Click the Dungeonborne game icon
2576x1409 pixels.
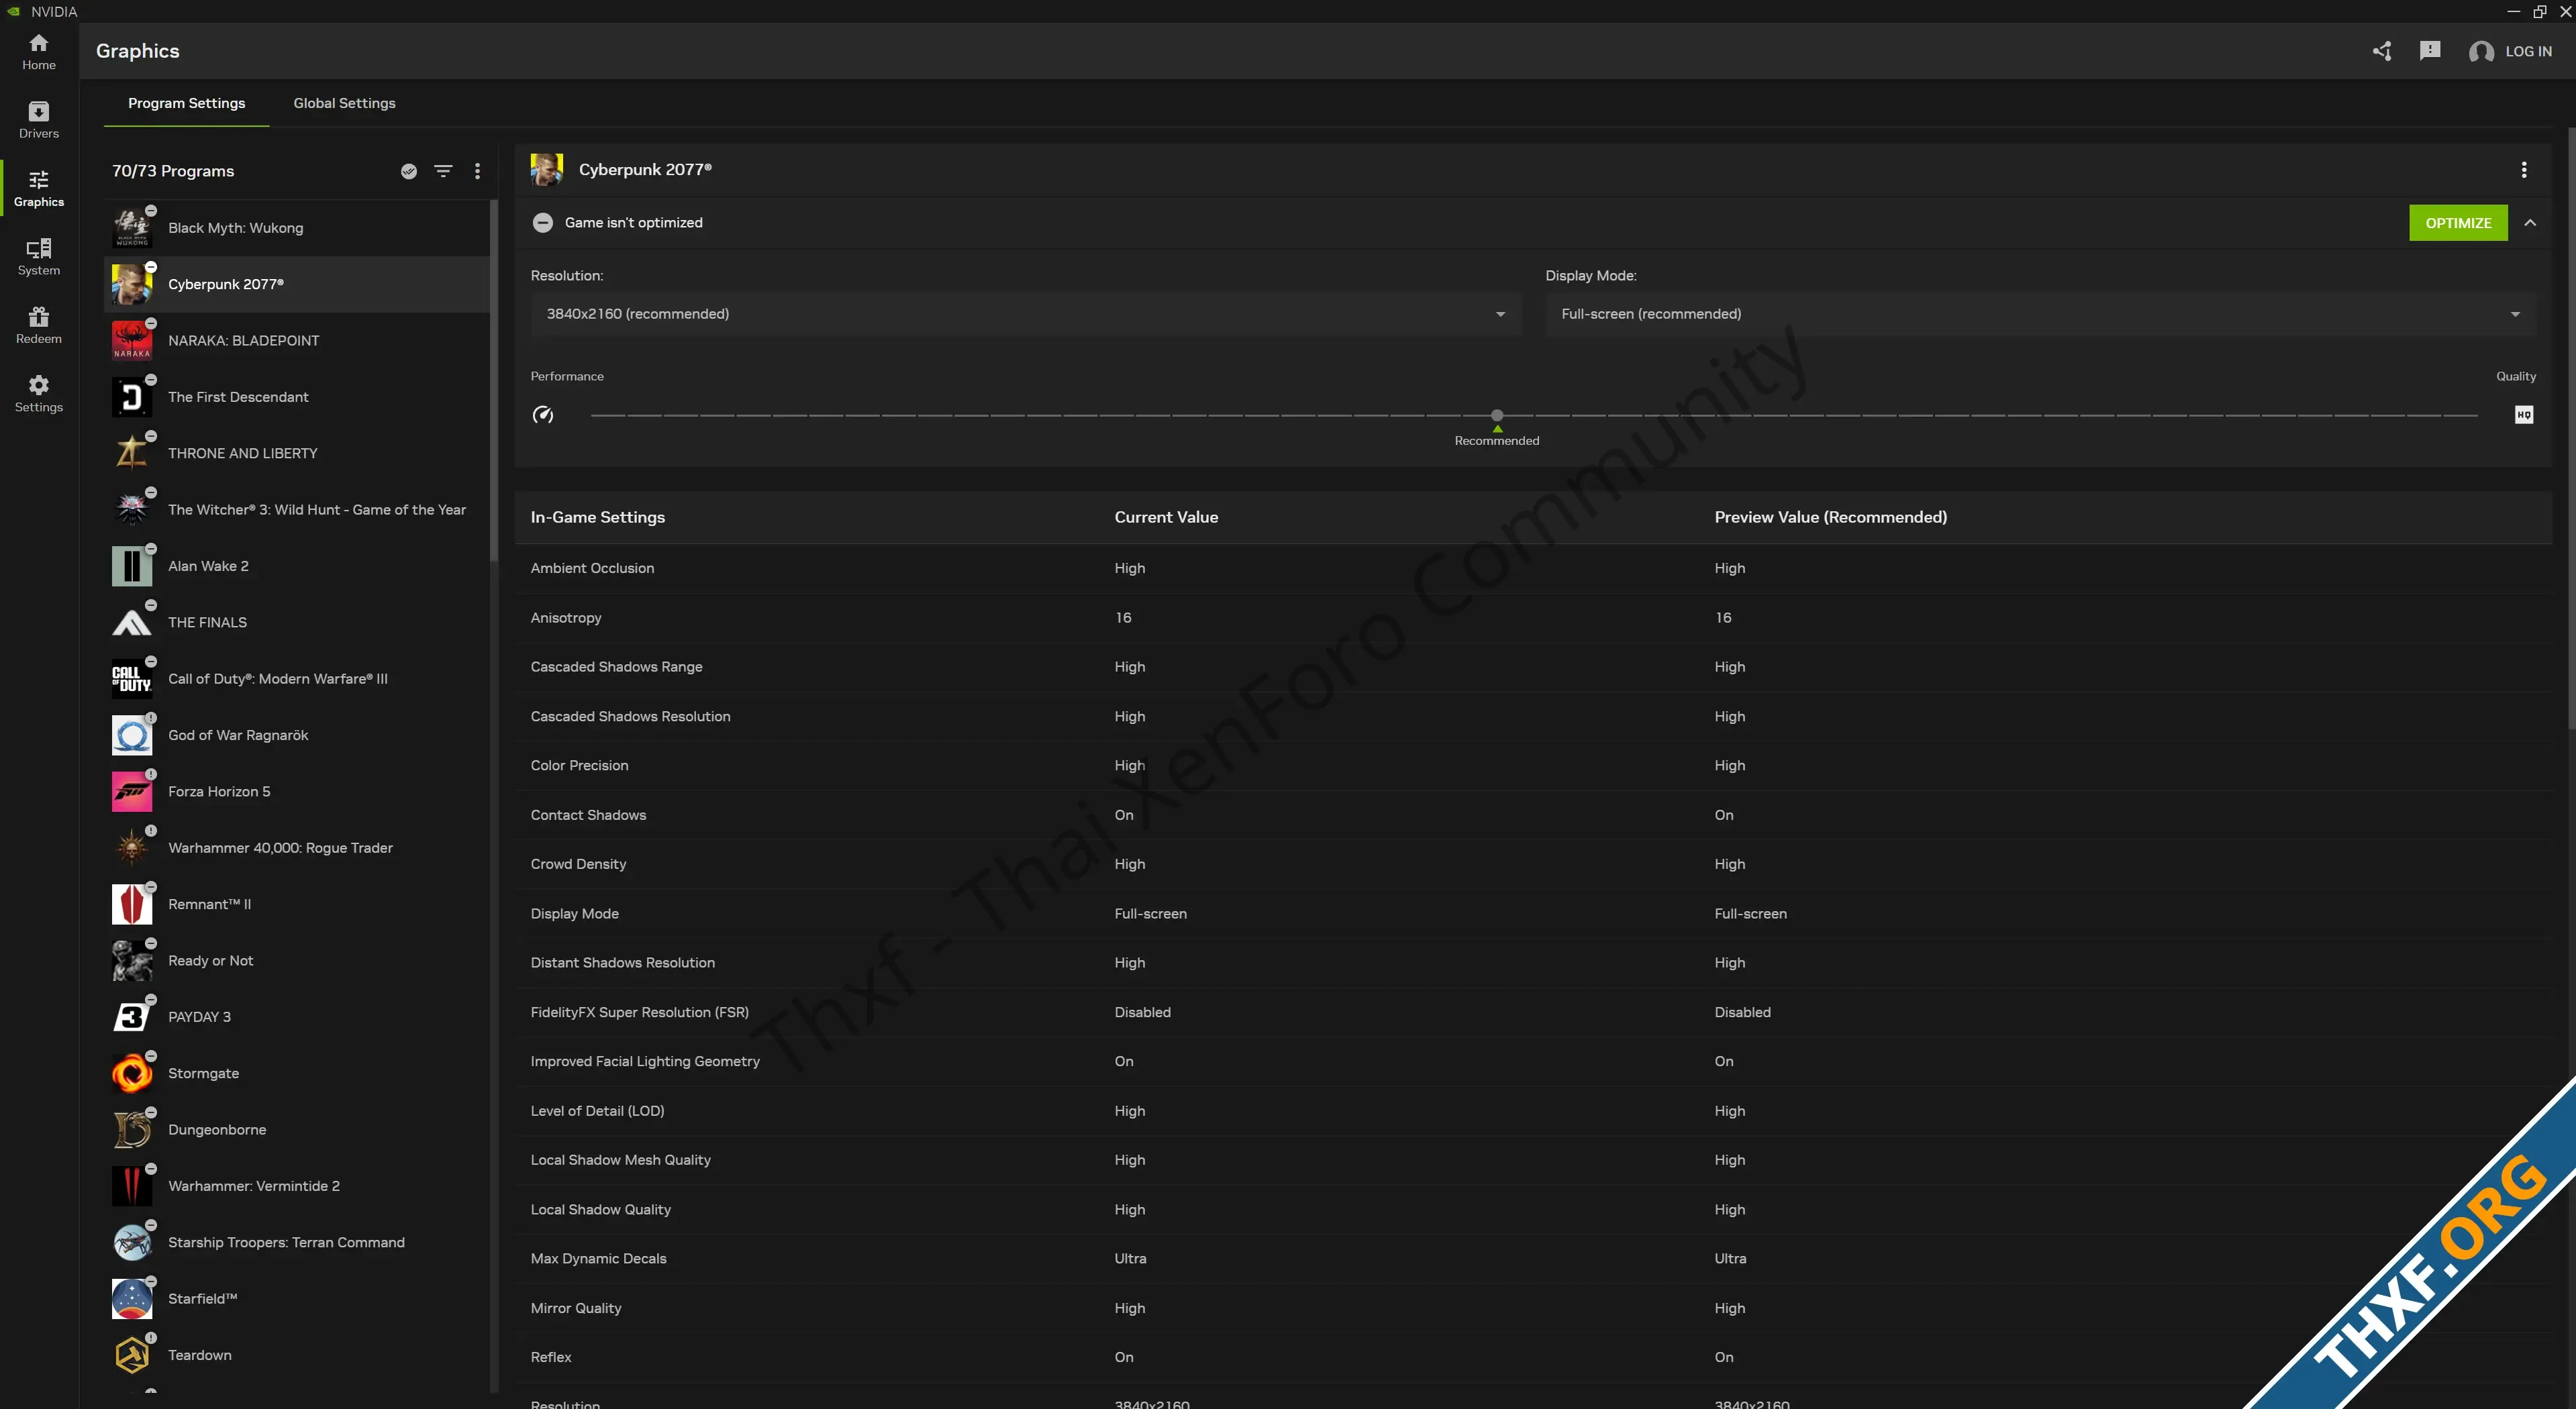point(132,1129)
